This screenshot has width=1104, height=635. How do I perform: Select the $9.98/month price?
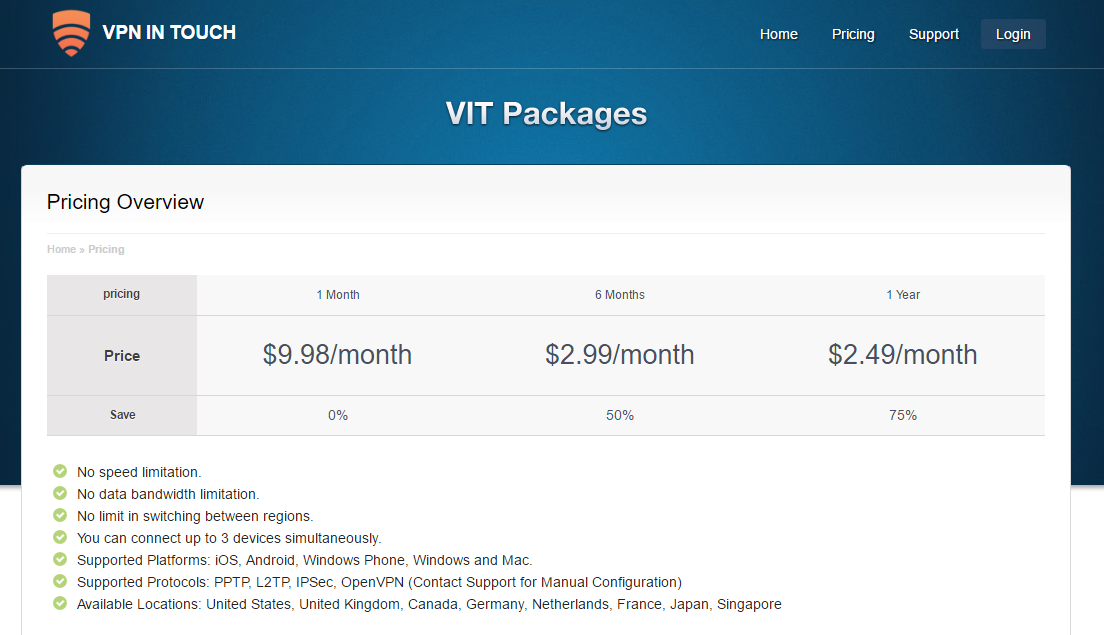click(x=337, y=355)
